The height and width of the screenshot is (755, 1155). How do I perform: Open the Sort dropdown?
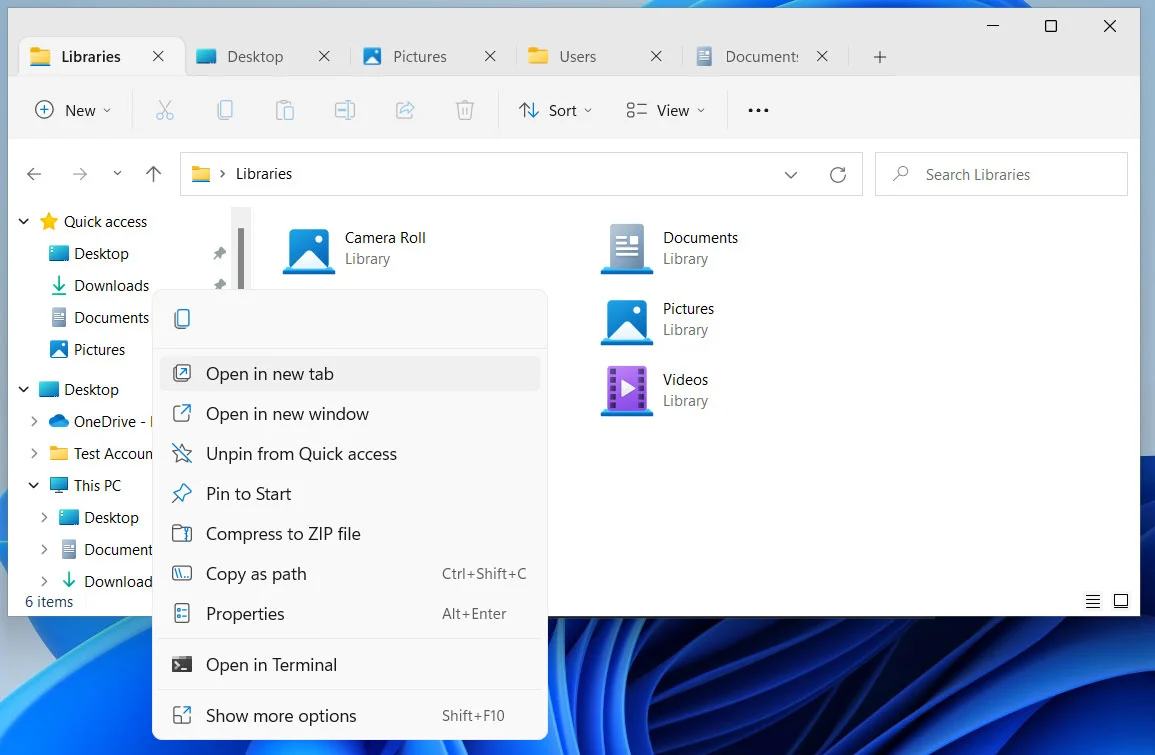556,110
